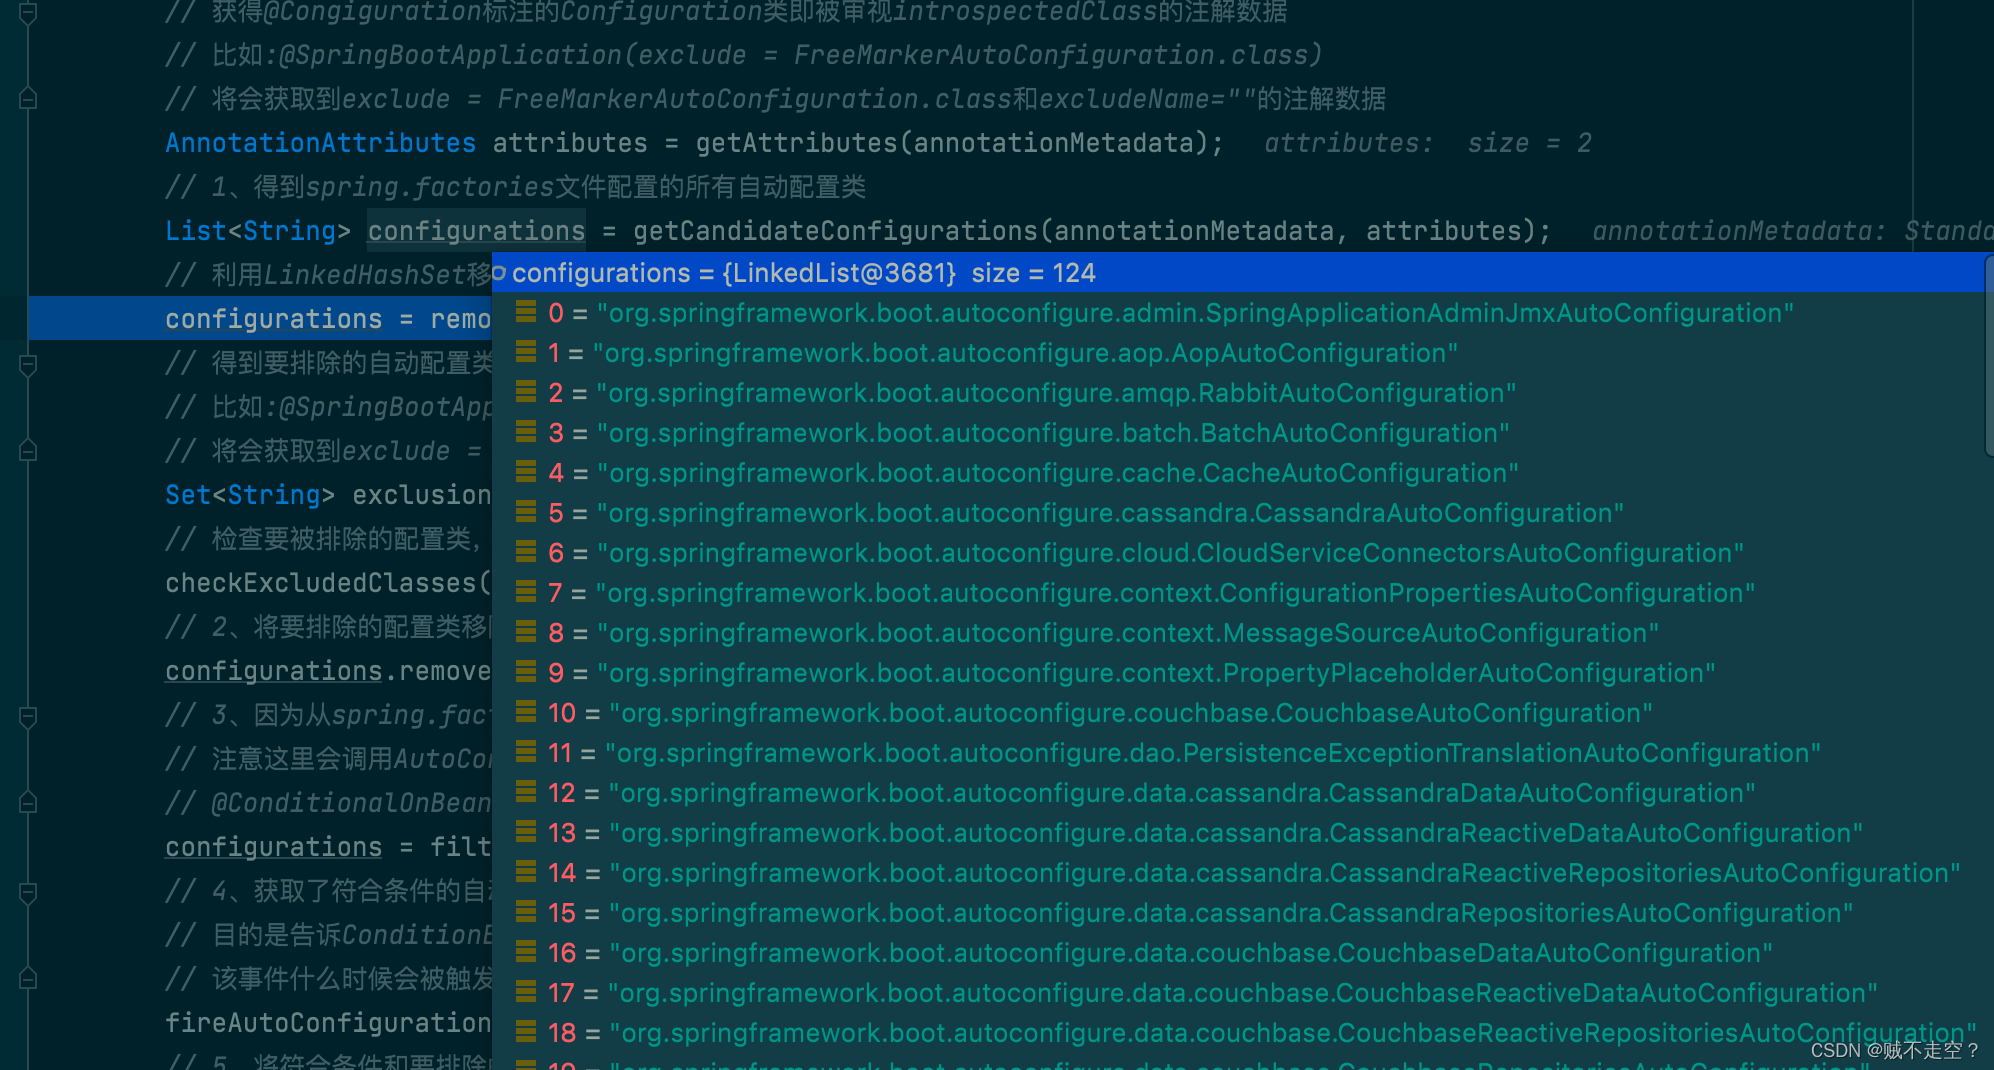Click inline hint 'attributes: size = 2'
This screenshot has height=1070, width=1994.
[x=1427, y=143]
